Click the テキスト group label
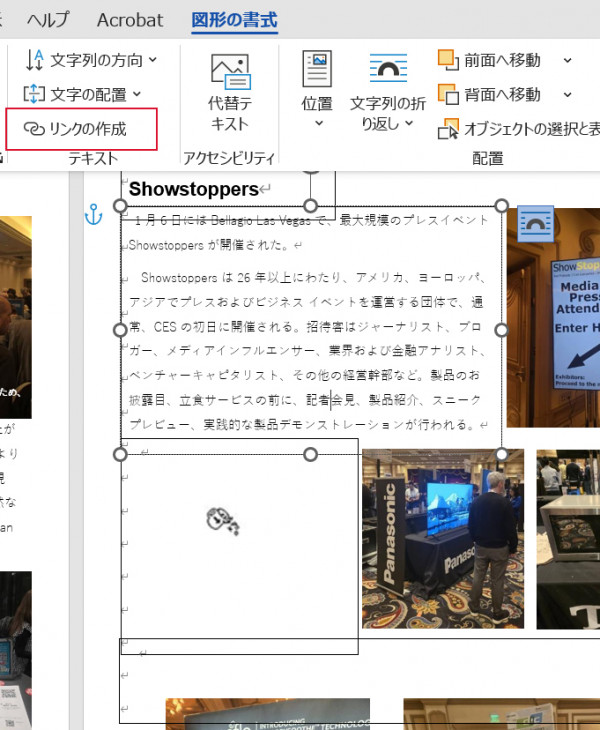This screenshot has width=600, height=730. (93, 158)
